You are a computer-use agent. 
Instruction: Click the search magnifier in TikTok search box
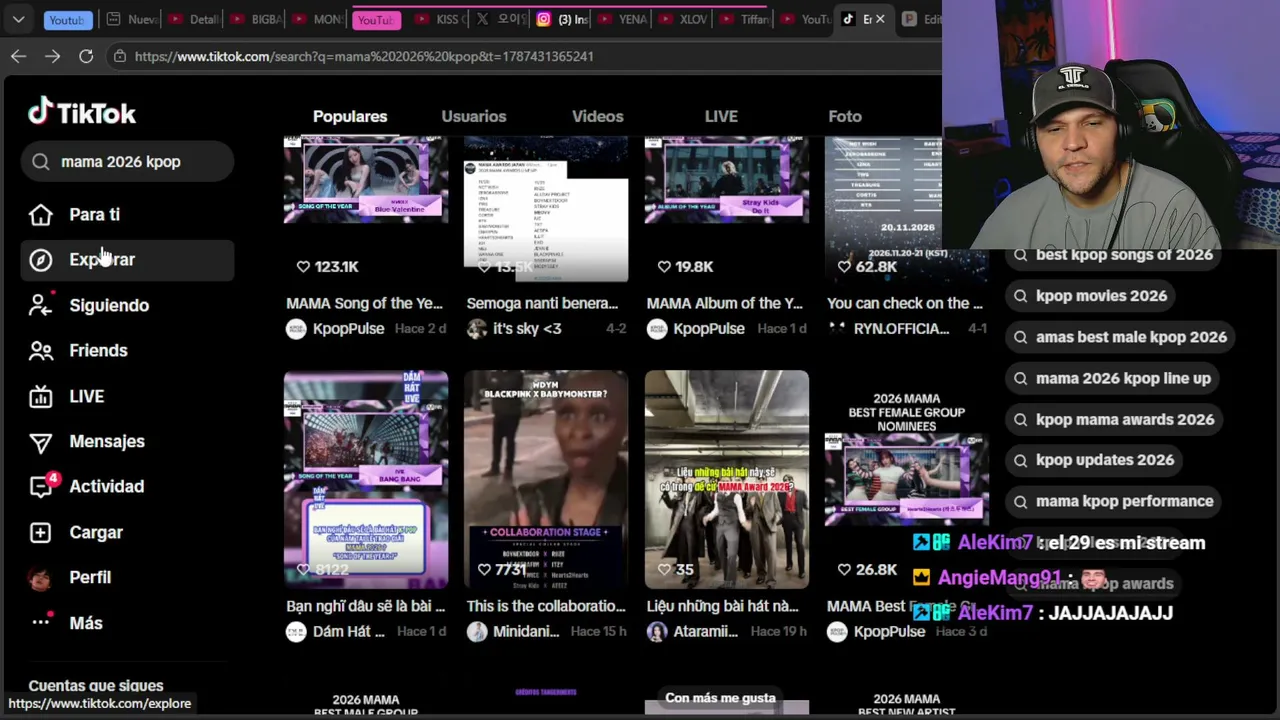[x=41, y=162]
